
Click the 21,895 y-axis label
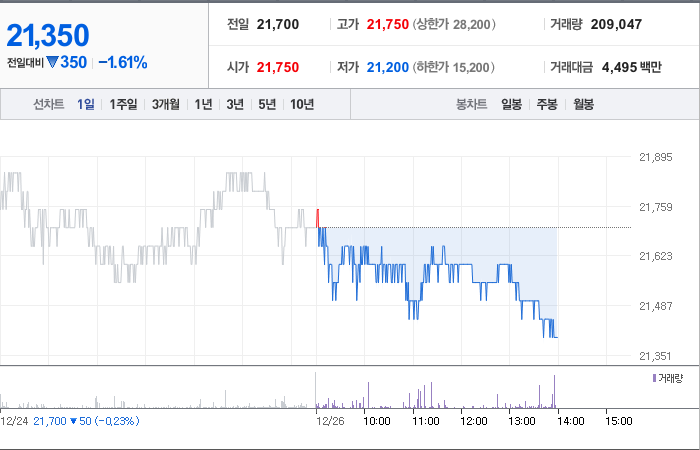point(655,157)
